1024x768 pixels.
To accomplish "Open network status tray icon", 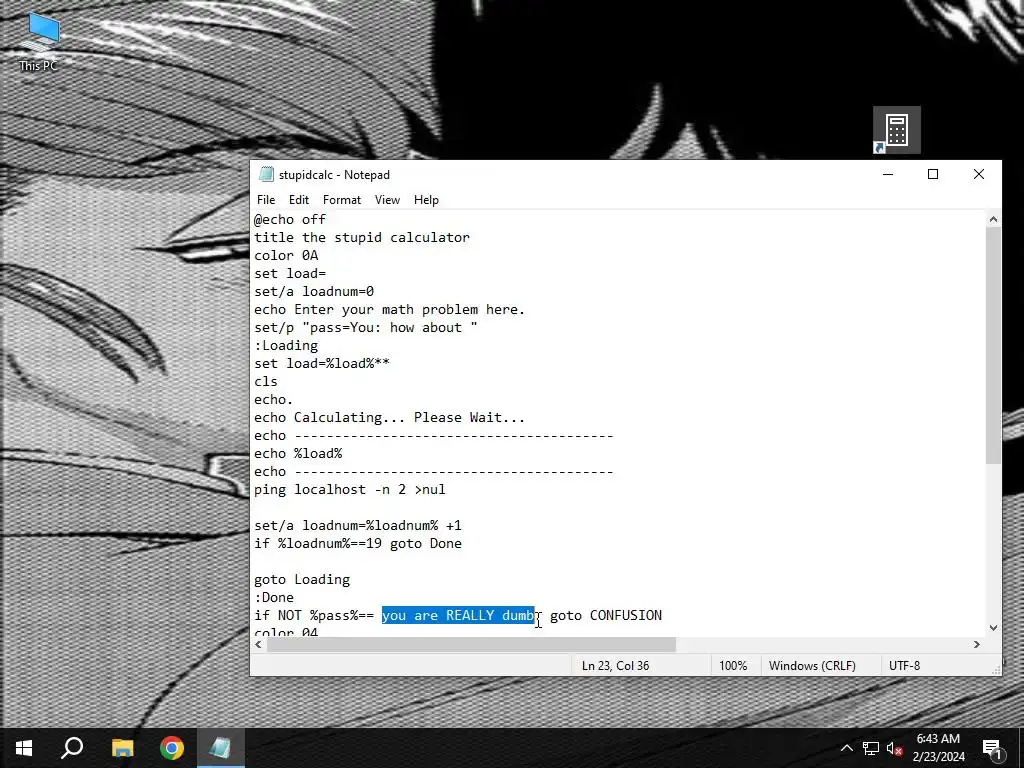I will pyautogui.click(x=871, y=748).
